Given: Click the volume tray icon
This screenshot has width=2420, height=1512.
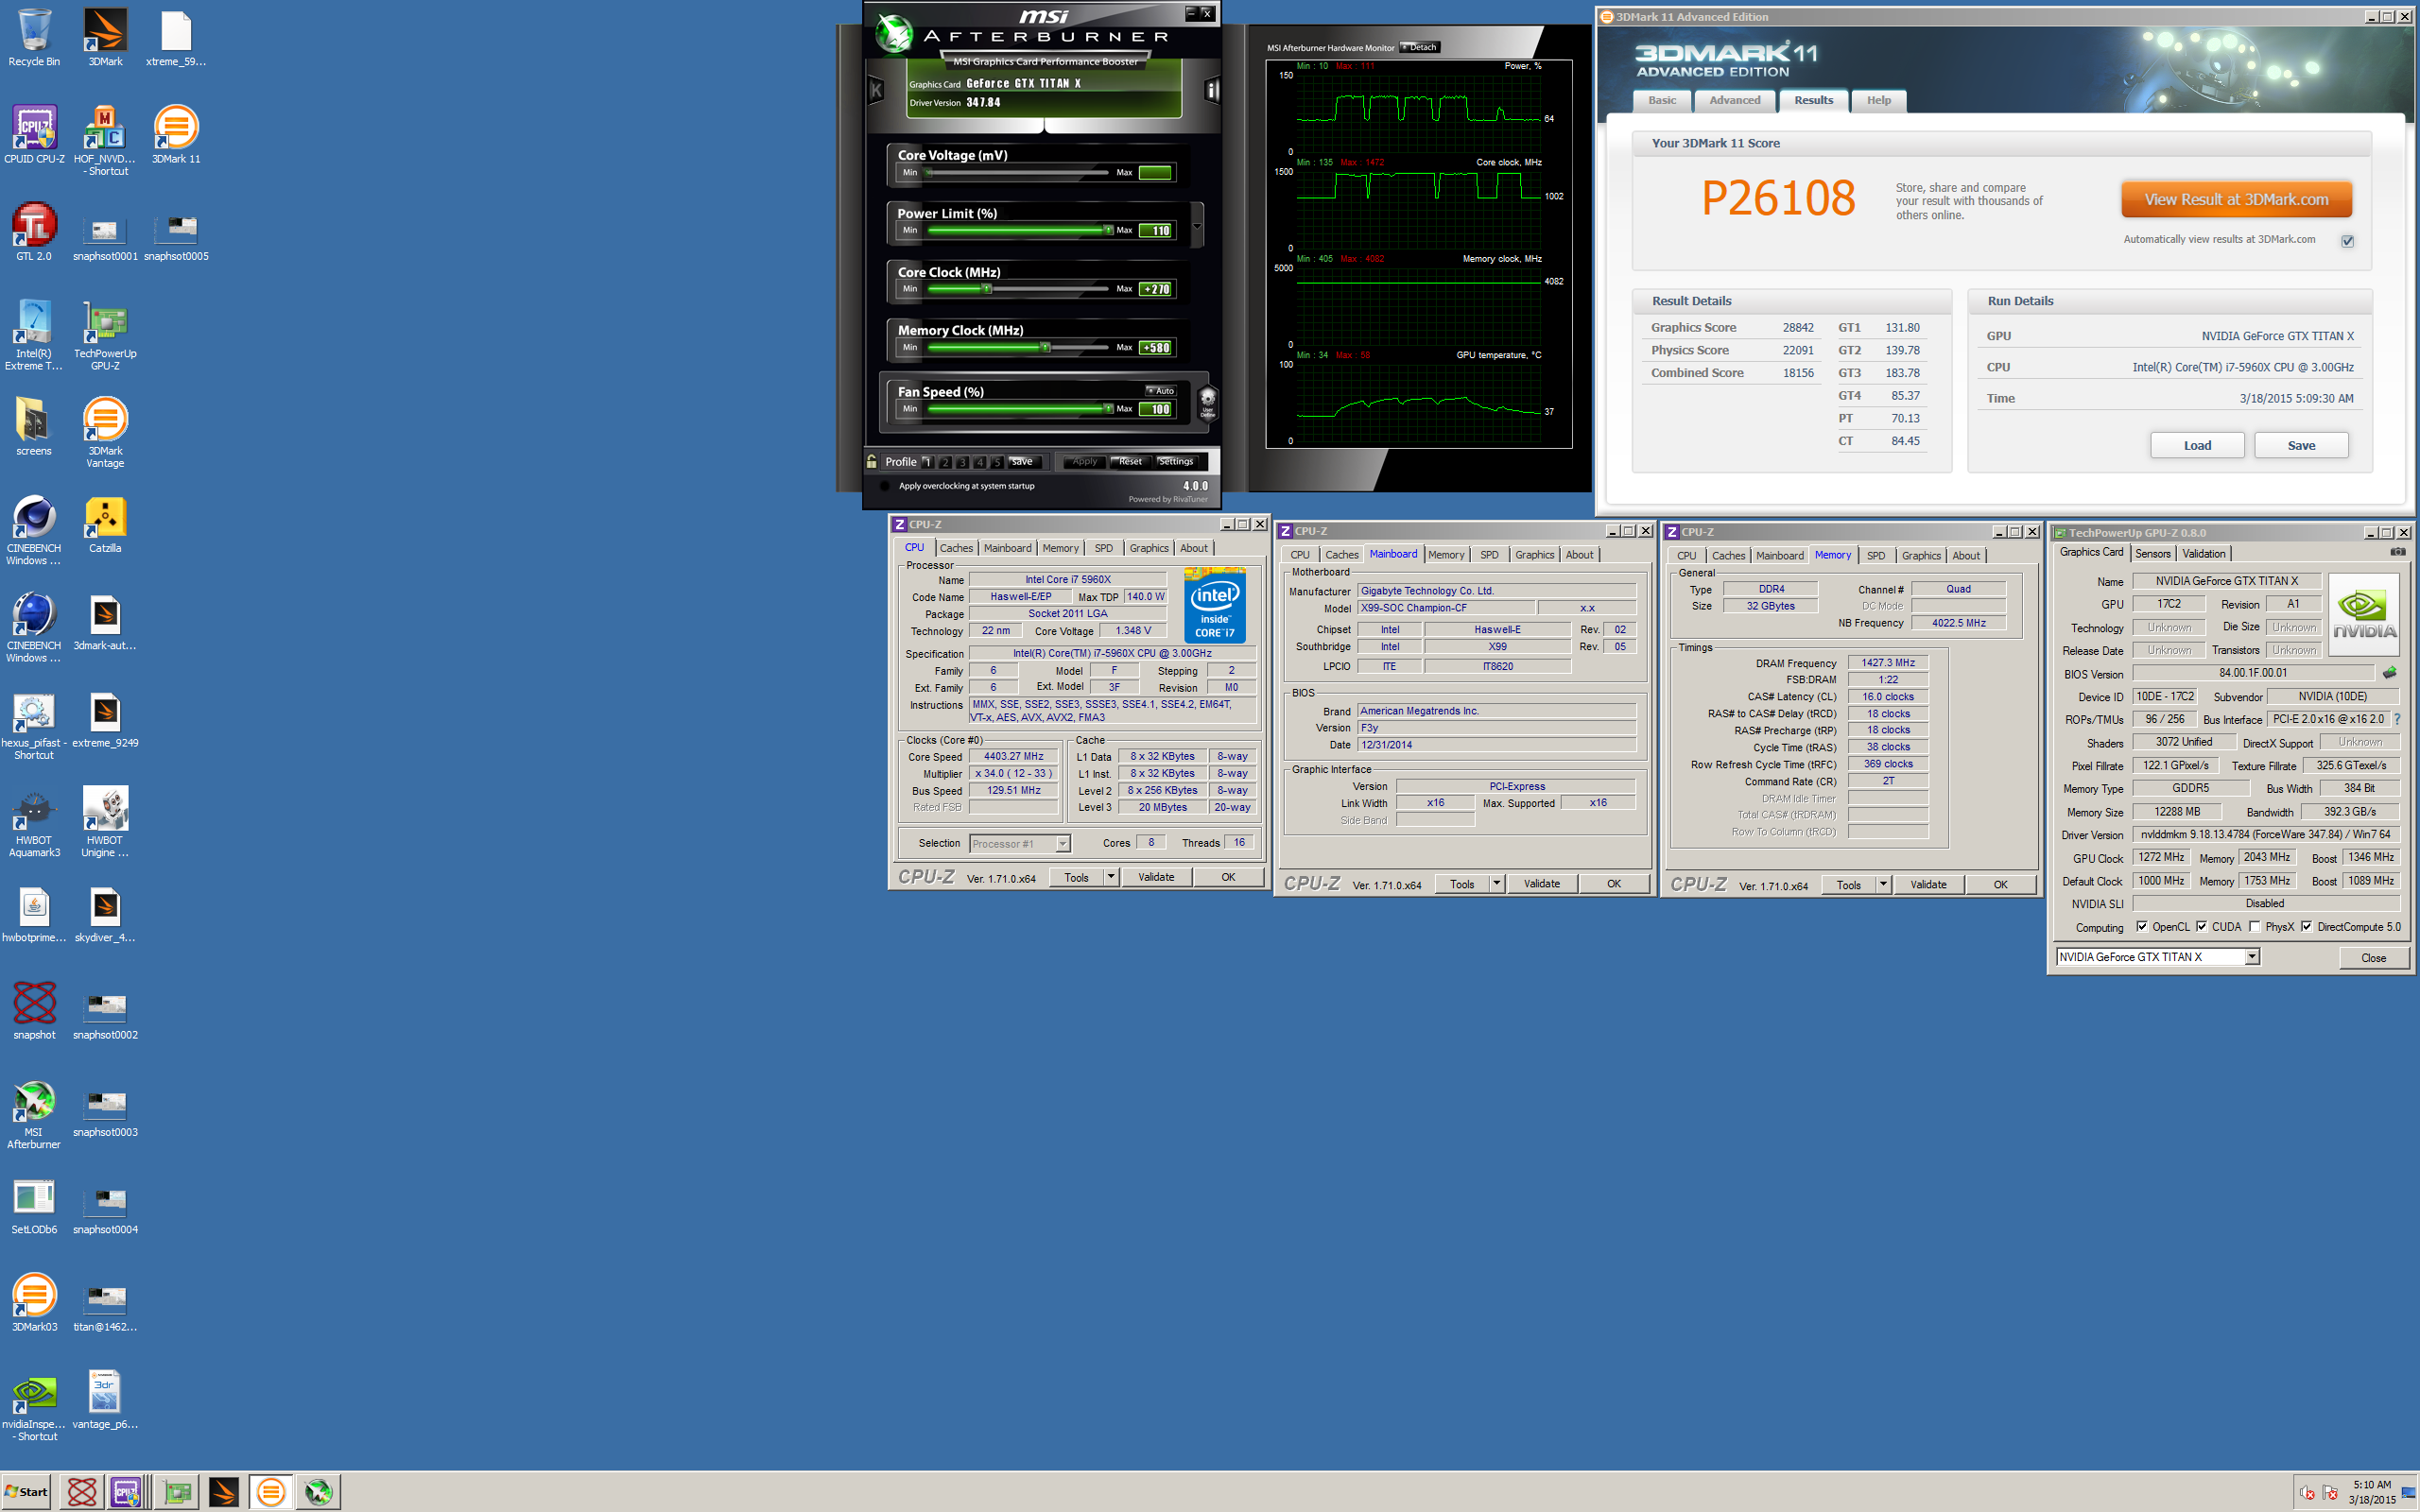Looking at the screenshot, I should 2307,1493.
